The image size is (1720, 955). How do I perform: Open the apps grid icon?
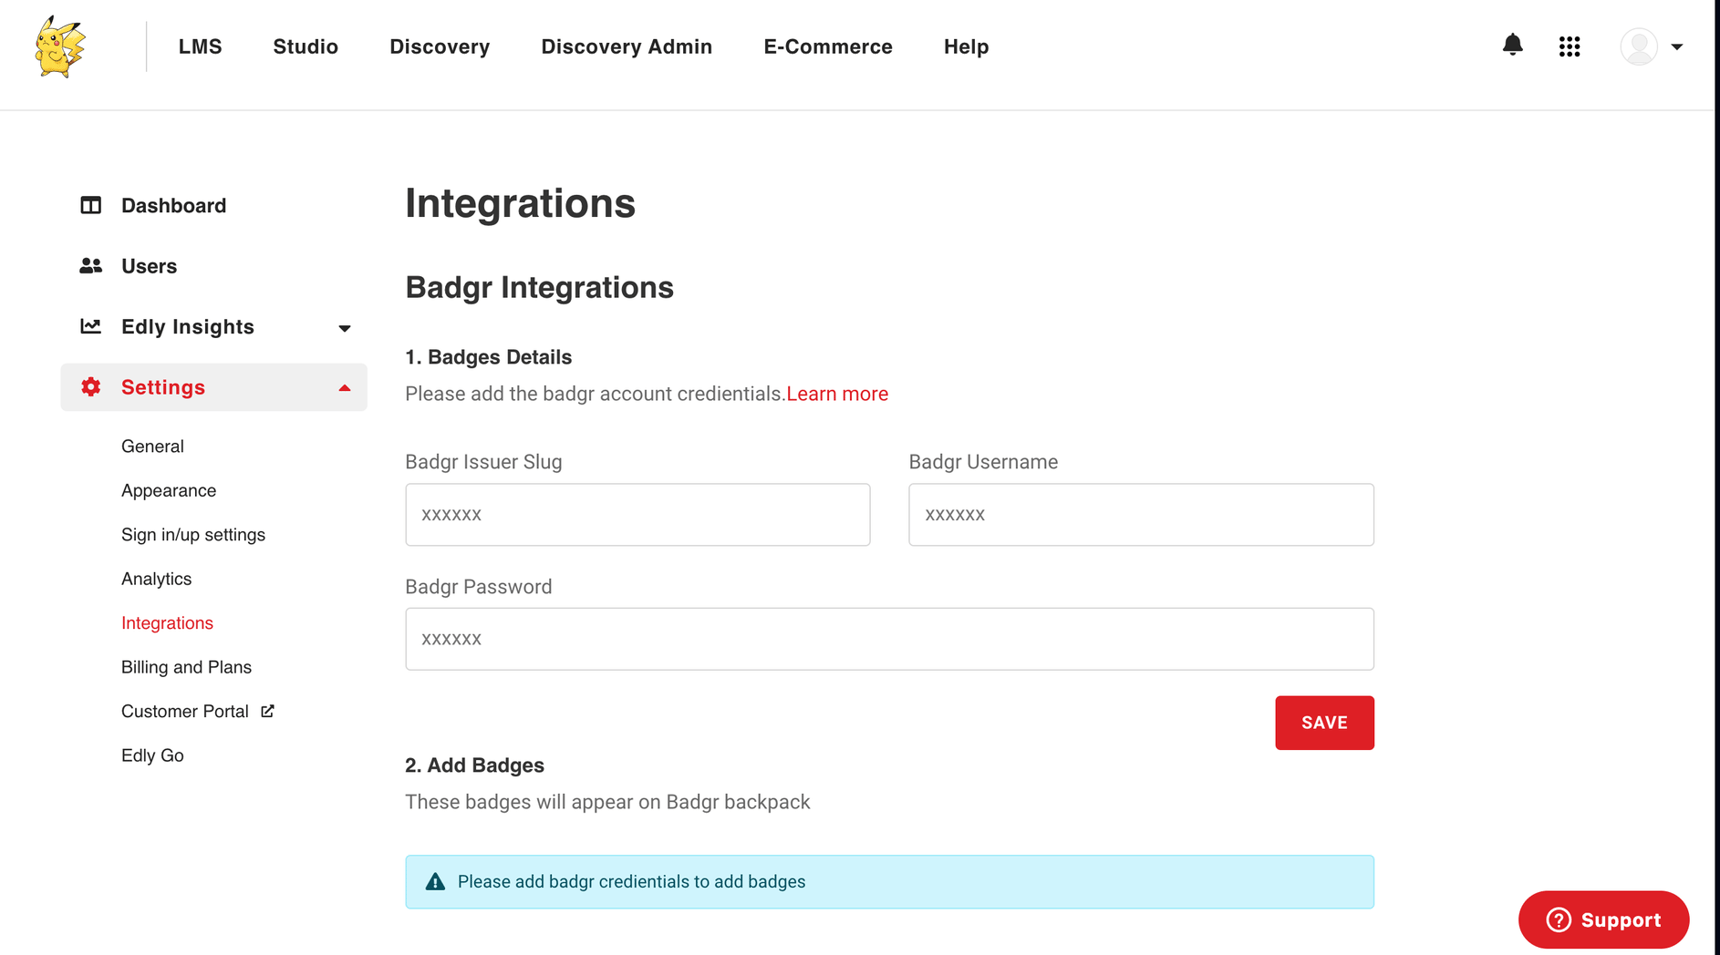point(1569,46)
